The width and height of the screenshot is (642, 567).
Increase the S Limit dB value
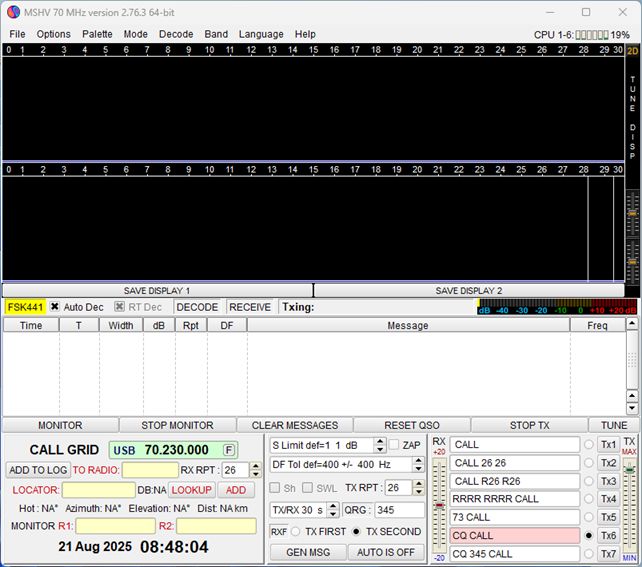[379, 441]
